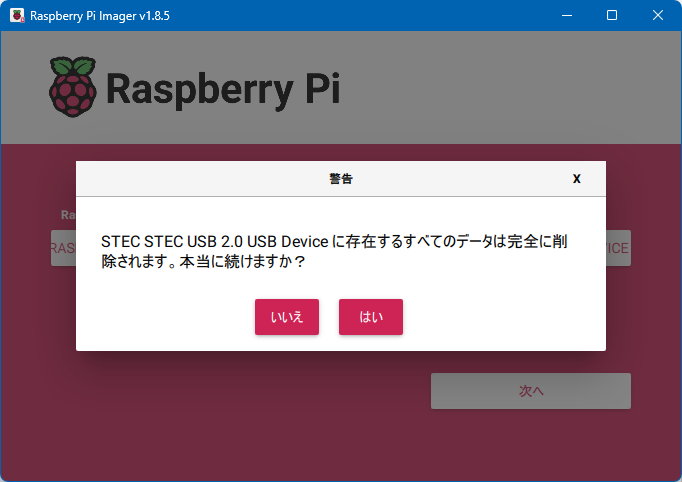The width and height of the screenshot is (682, 482).
Task: Maximize the Raspberry Pi Imager window
Action: 612,15
